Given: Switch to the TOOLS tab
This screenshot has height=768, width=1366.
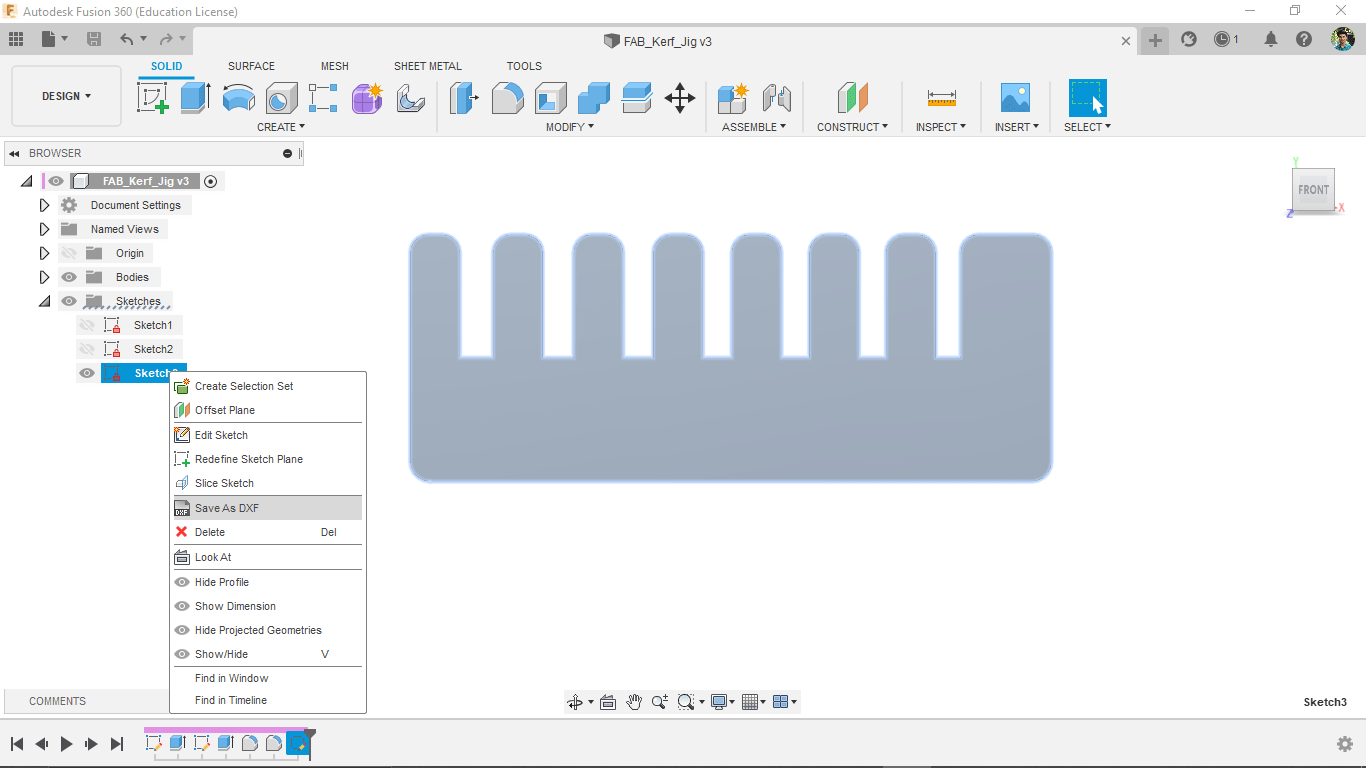Looking at the screenshot, I should coord(524,66).
